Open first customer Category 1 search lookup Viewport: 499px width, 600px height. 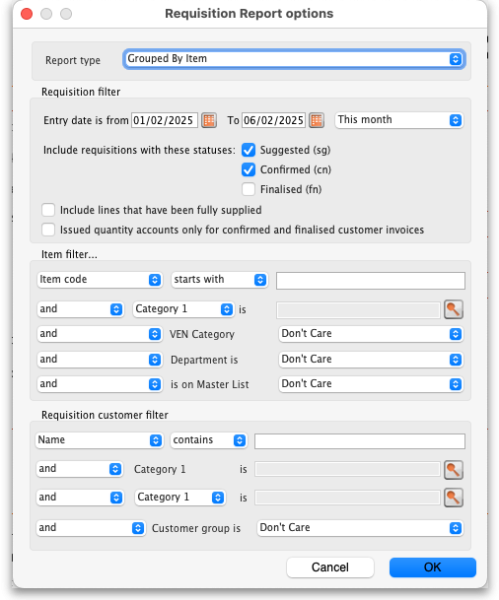click(453, 470)
